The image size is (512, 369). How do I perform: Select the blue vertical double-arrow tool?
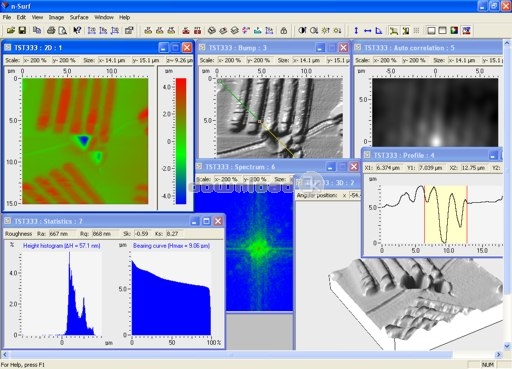click(356, 31)
